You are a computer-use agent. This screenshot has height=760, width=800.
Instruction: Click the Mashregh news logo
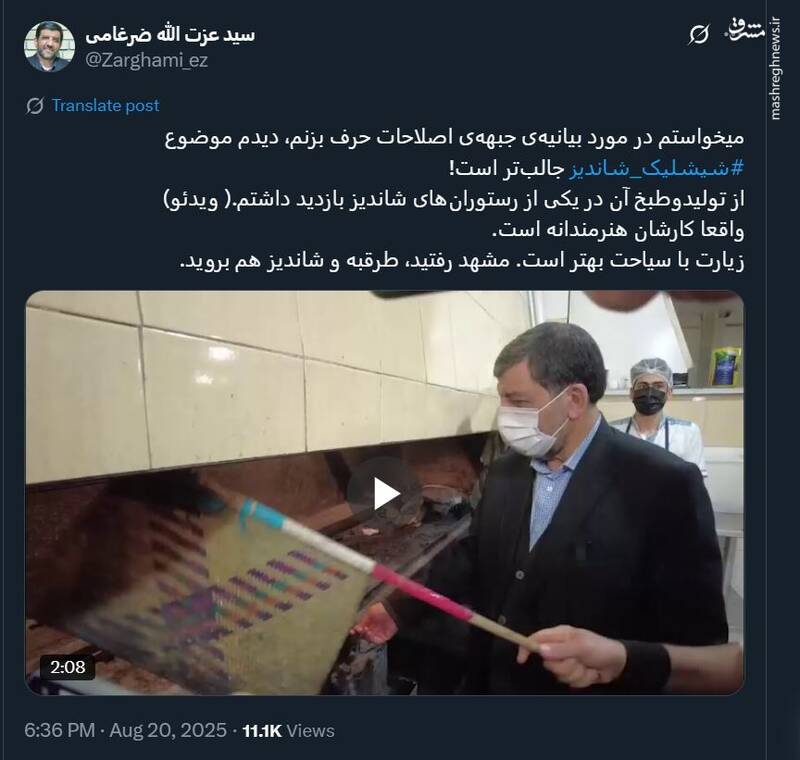(746, 30)
